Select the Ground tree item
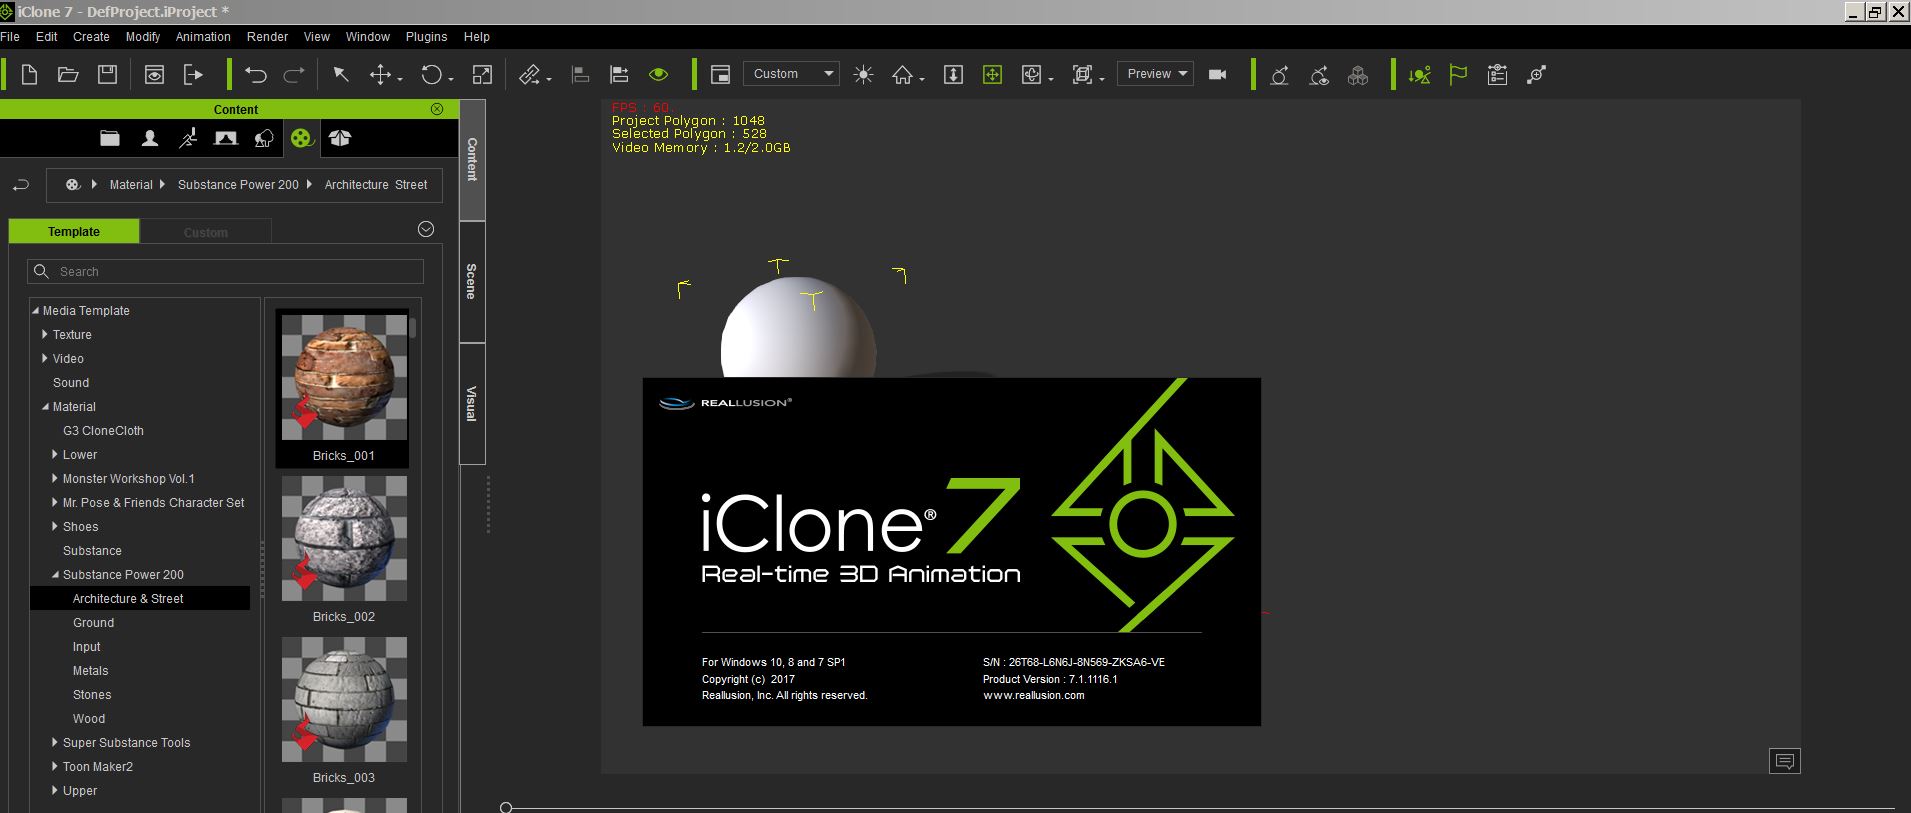Viewport: 1911px width, 813px height. coord(93,622)
